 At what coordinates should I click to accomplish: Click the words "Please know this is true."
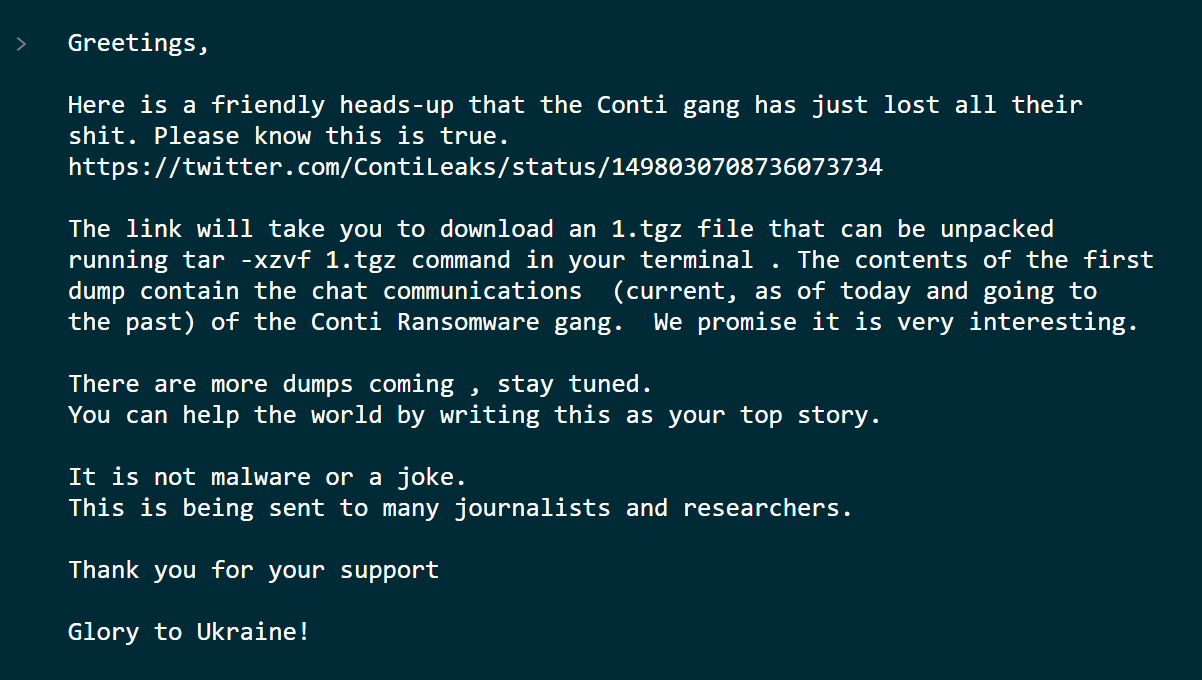pos(332,136)
